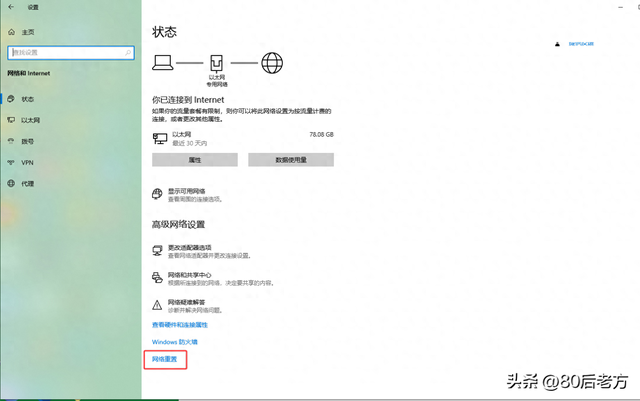Click the person icon at the upper right
Screen dimensions: 640x401
pos(558,44)
